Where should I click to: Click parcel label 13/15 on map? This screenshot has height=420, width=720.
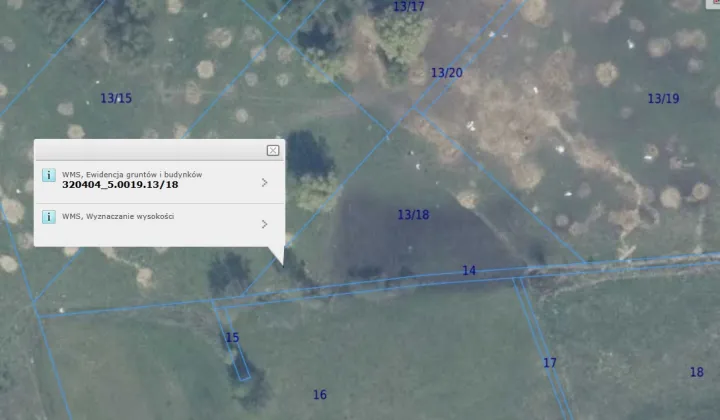point(116,98)
